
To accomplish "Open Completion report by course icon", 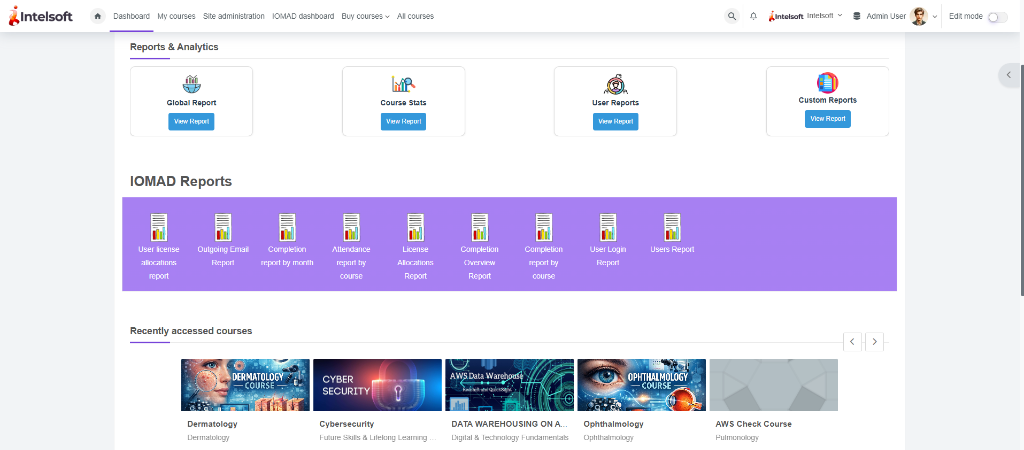I will [544, 227].
